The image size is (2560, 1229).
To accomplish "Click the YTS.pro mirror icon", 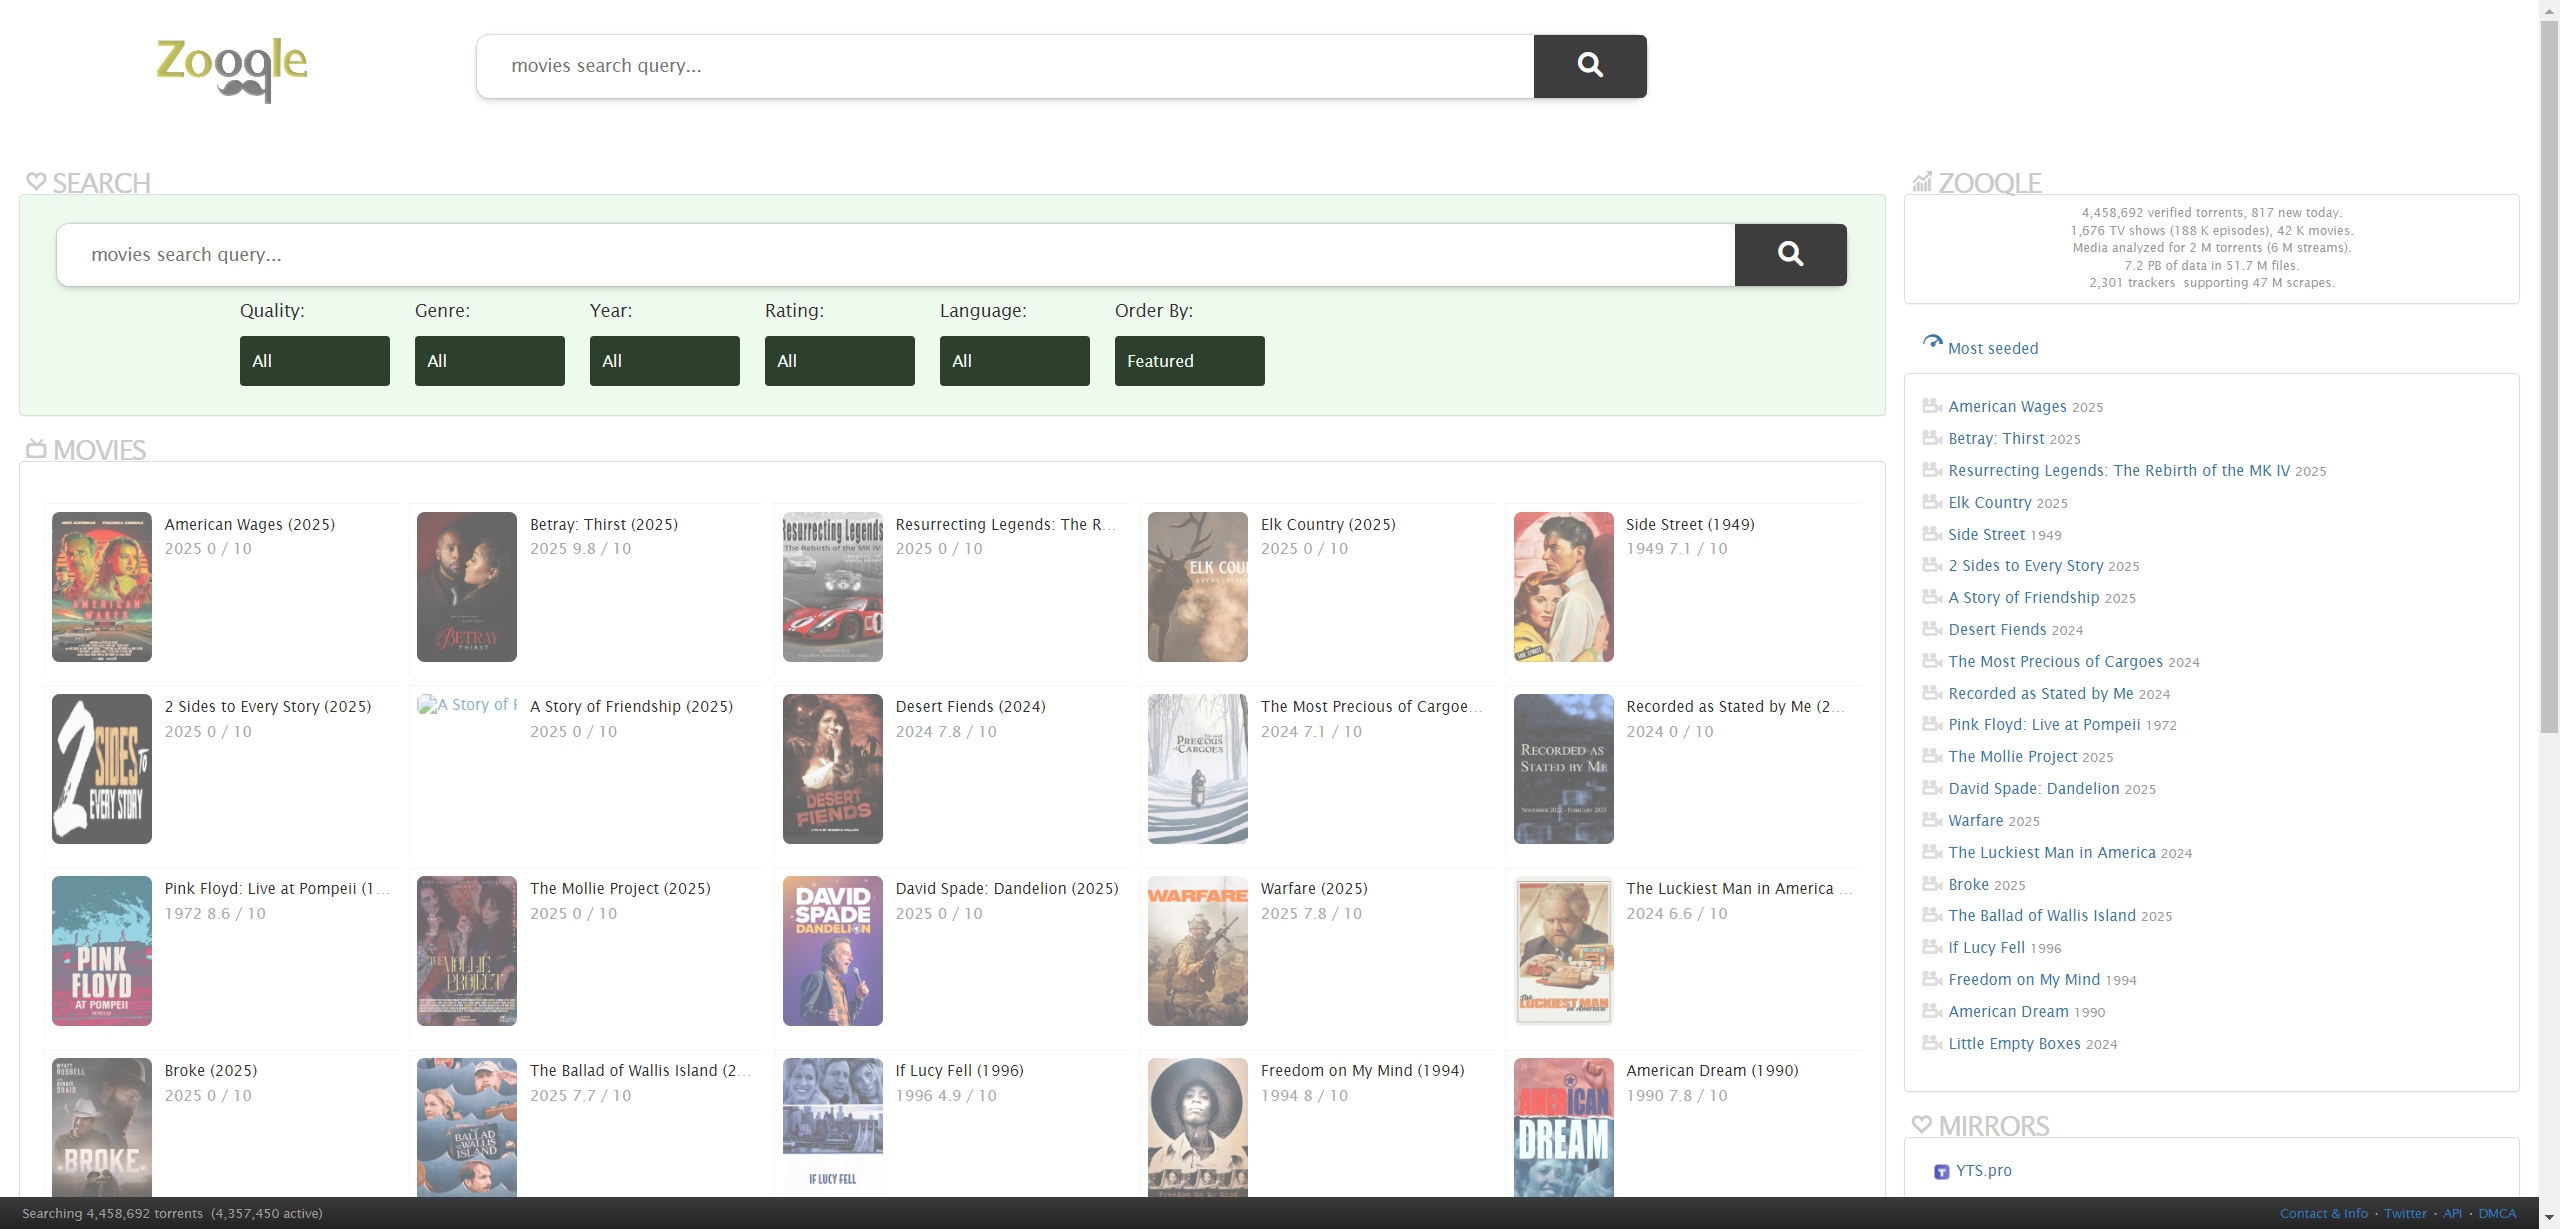I will pos(1941,1171).
